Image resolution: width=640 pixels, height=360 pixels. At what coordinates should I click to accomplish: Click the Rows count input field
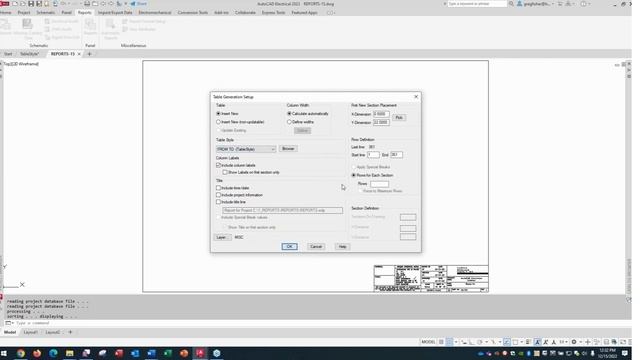coord(379,184)
